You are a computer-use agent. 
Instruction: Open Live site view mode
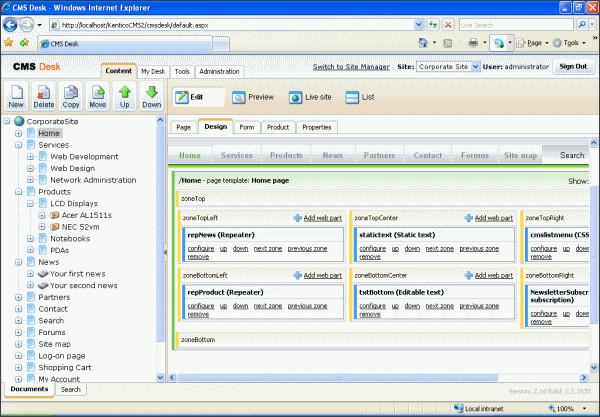tap(310, 97)
